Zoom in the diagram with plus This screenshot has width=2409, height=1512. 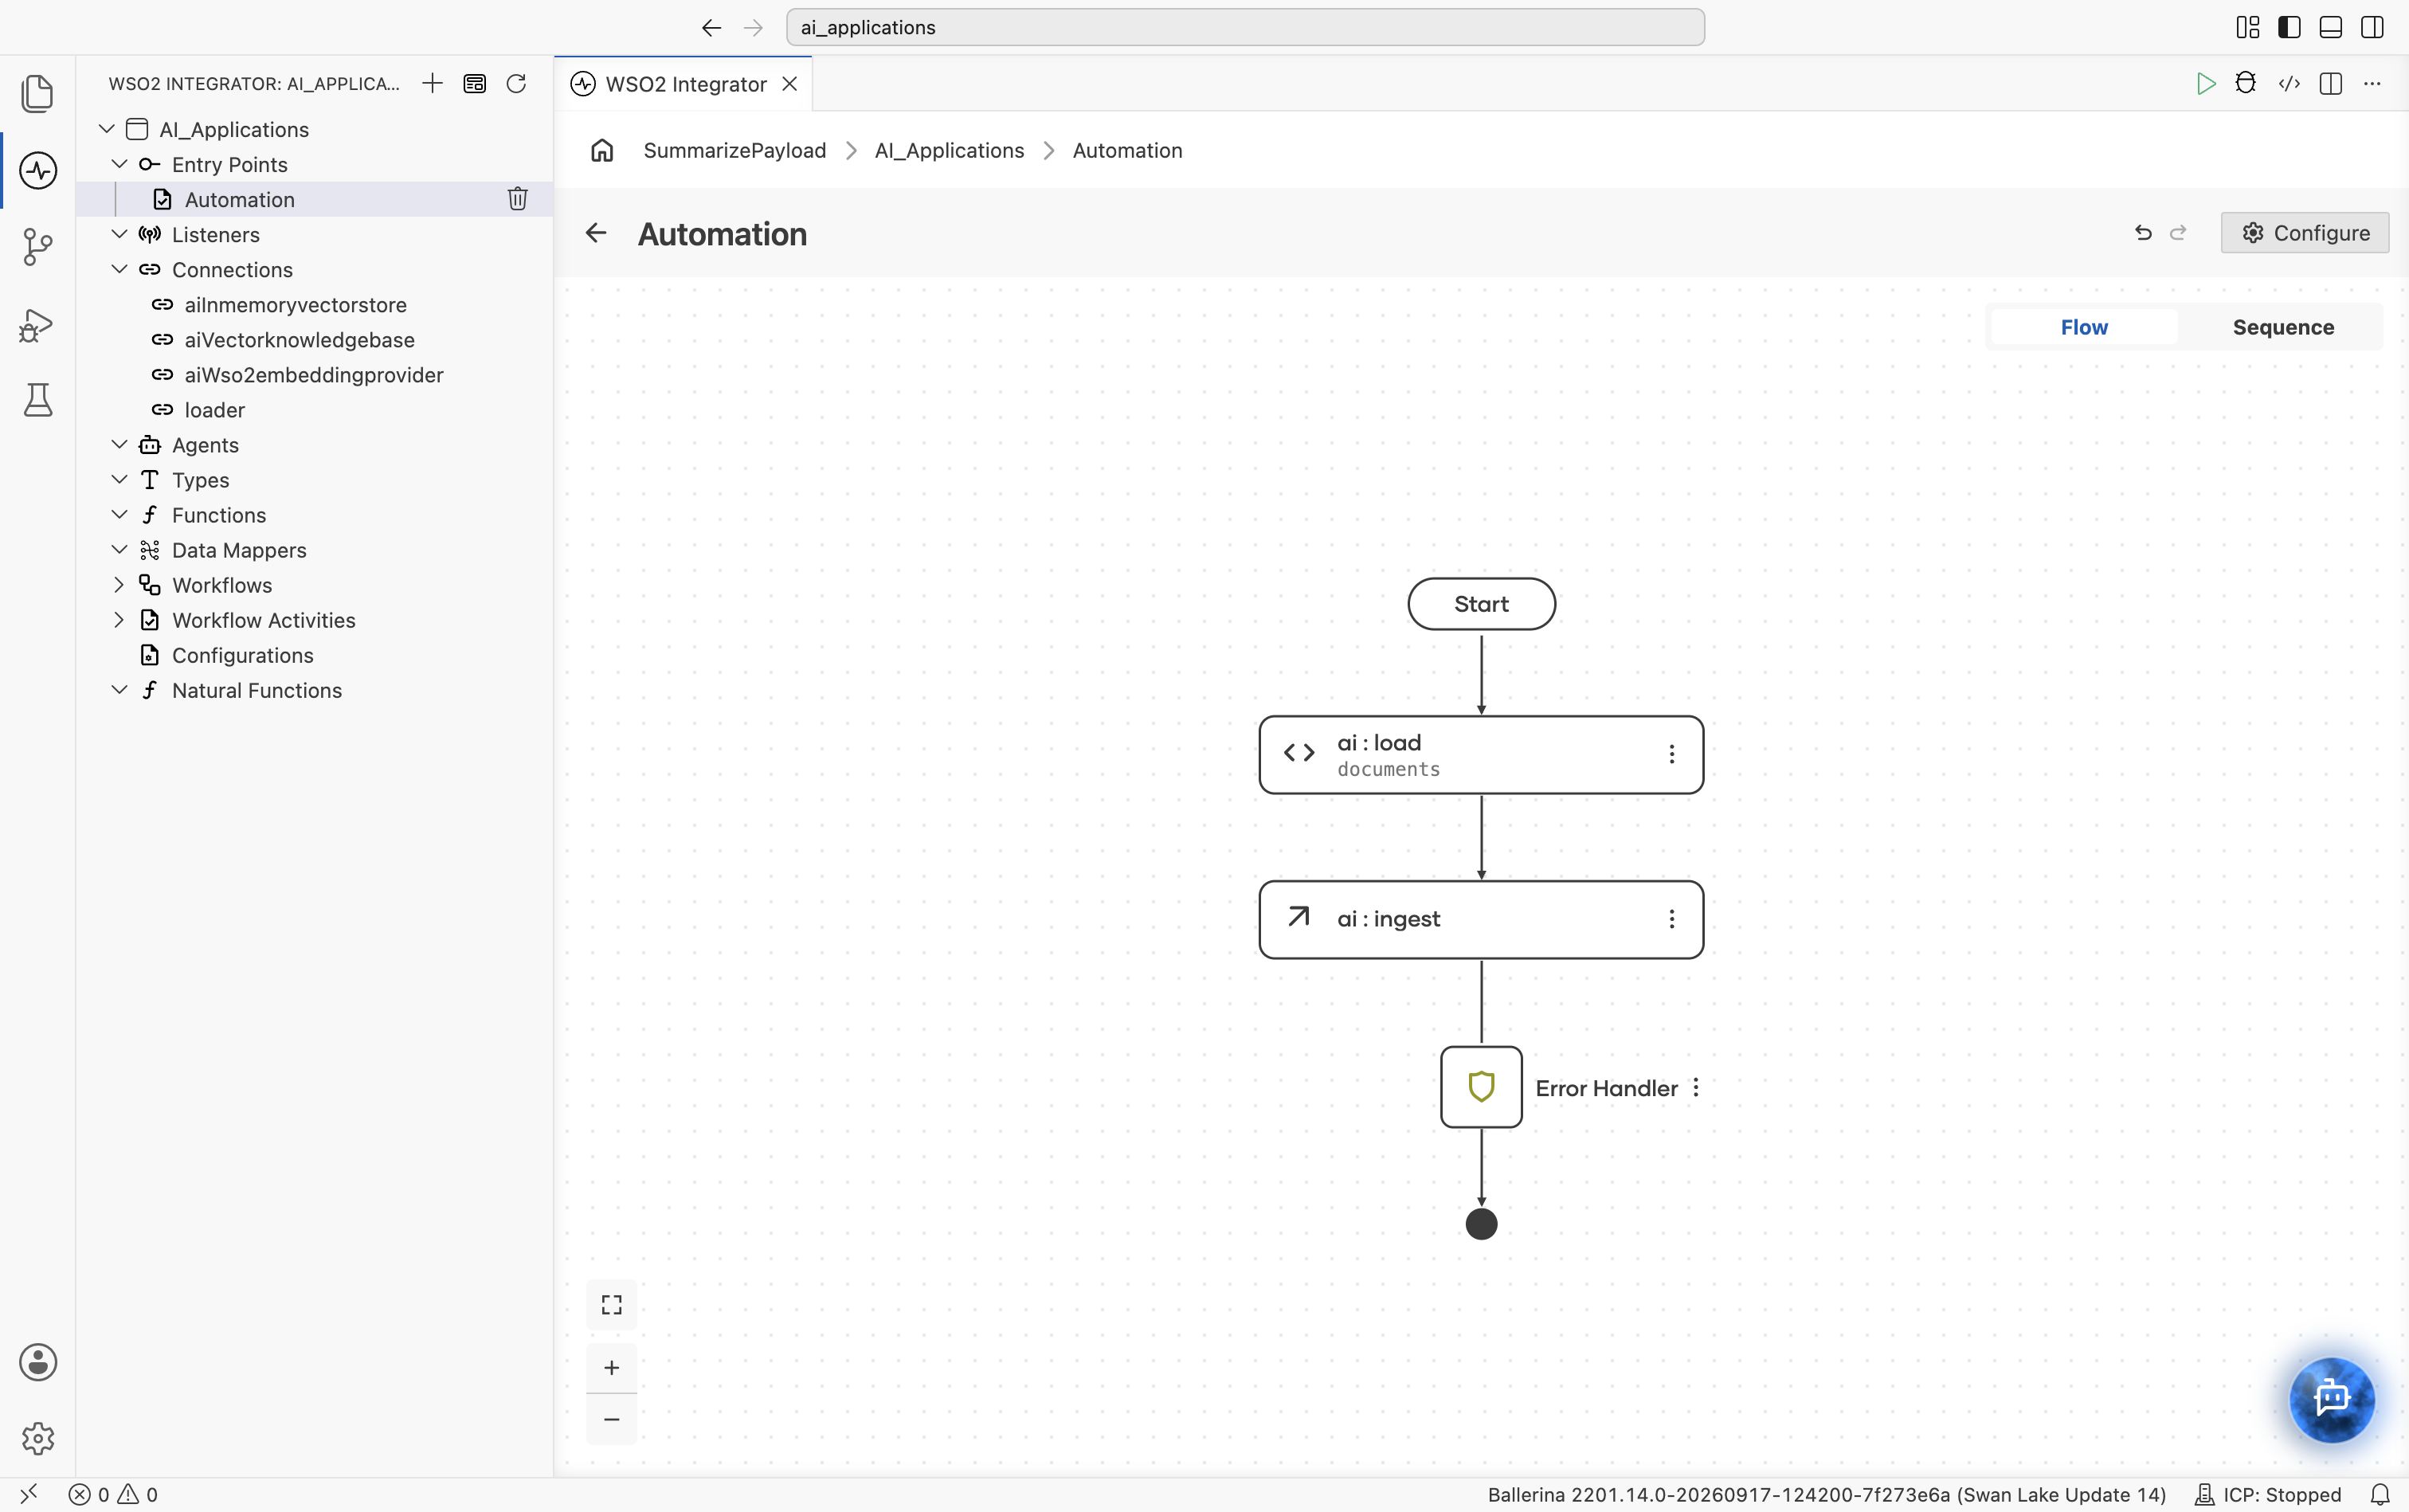pos(612,1367)
